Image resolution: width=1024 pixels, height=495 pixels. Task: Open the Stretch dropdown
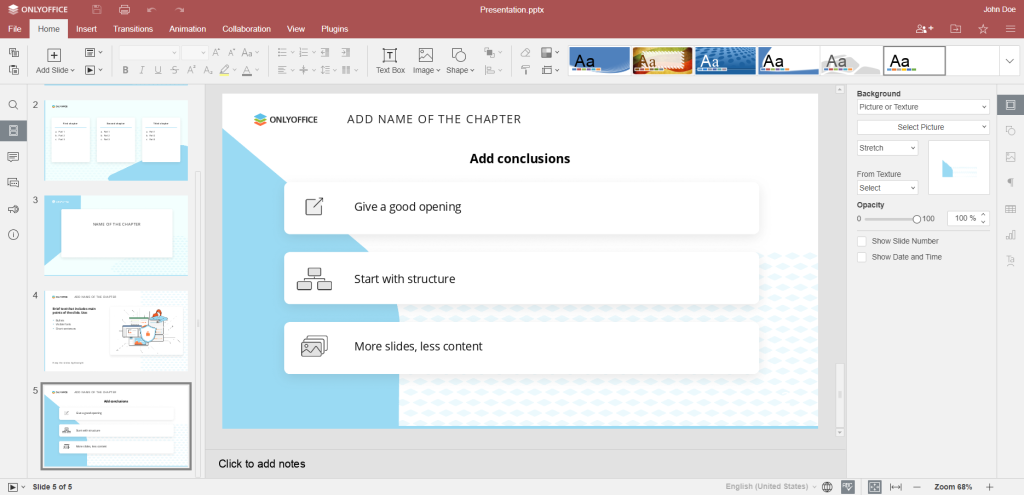[888, 148]
